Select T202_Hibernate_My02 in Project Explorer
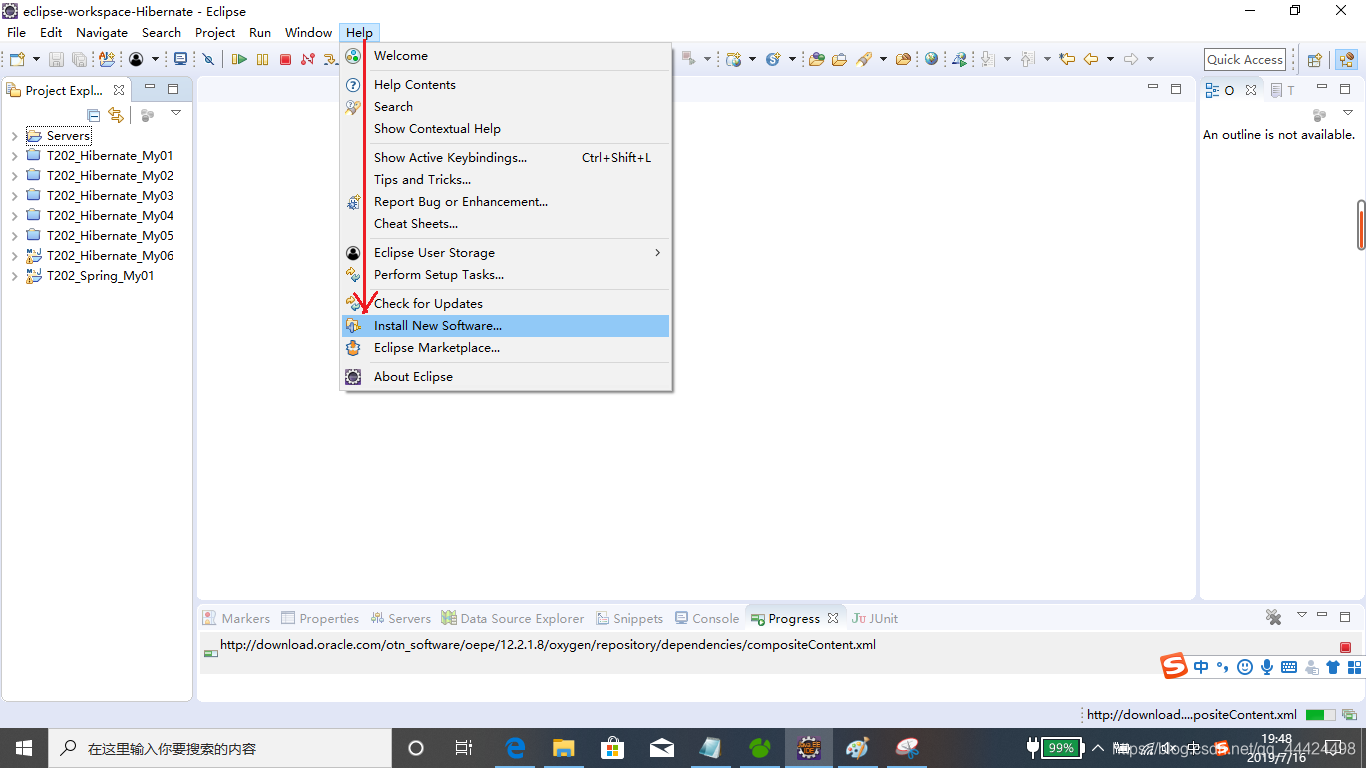Viewport: 1366px width, 768px height. (110, 176)
